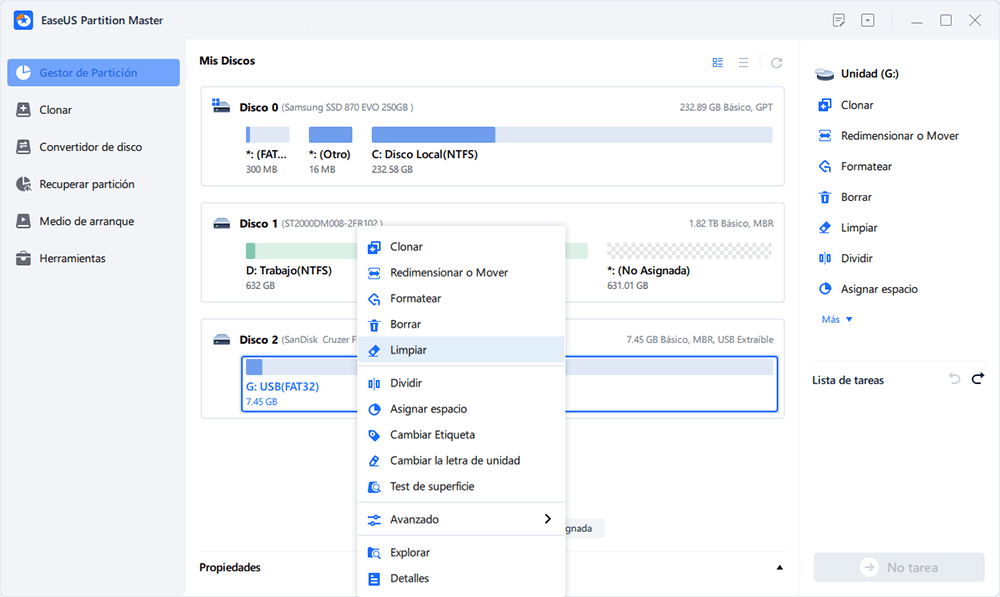Expand the Propiedades panel triangle

[779, 568]
